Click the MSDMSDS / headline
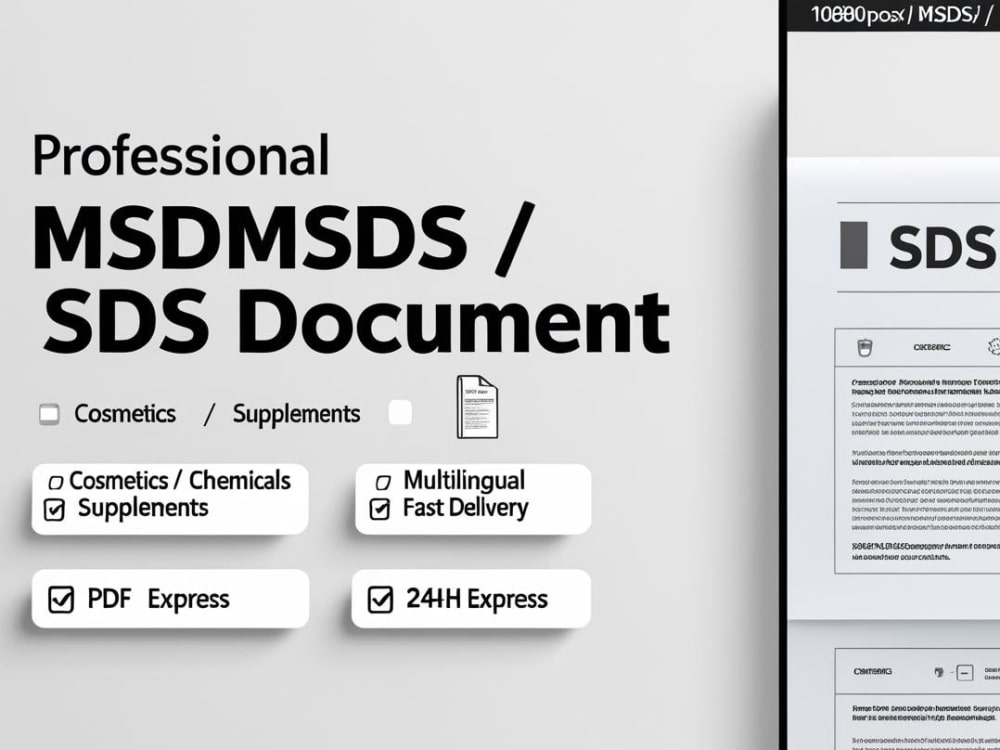 coord(283,238)
